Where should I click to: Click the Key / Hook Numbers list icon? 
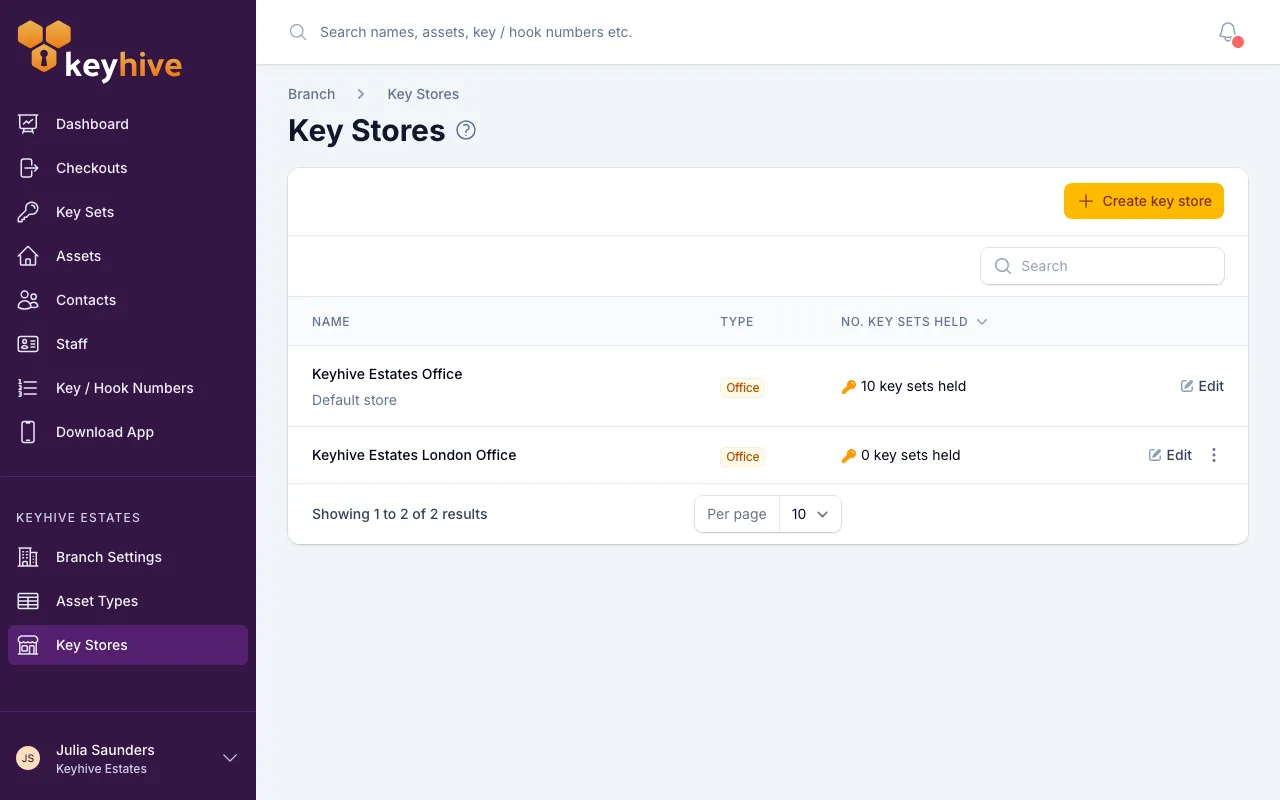point(28,388)
